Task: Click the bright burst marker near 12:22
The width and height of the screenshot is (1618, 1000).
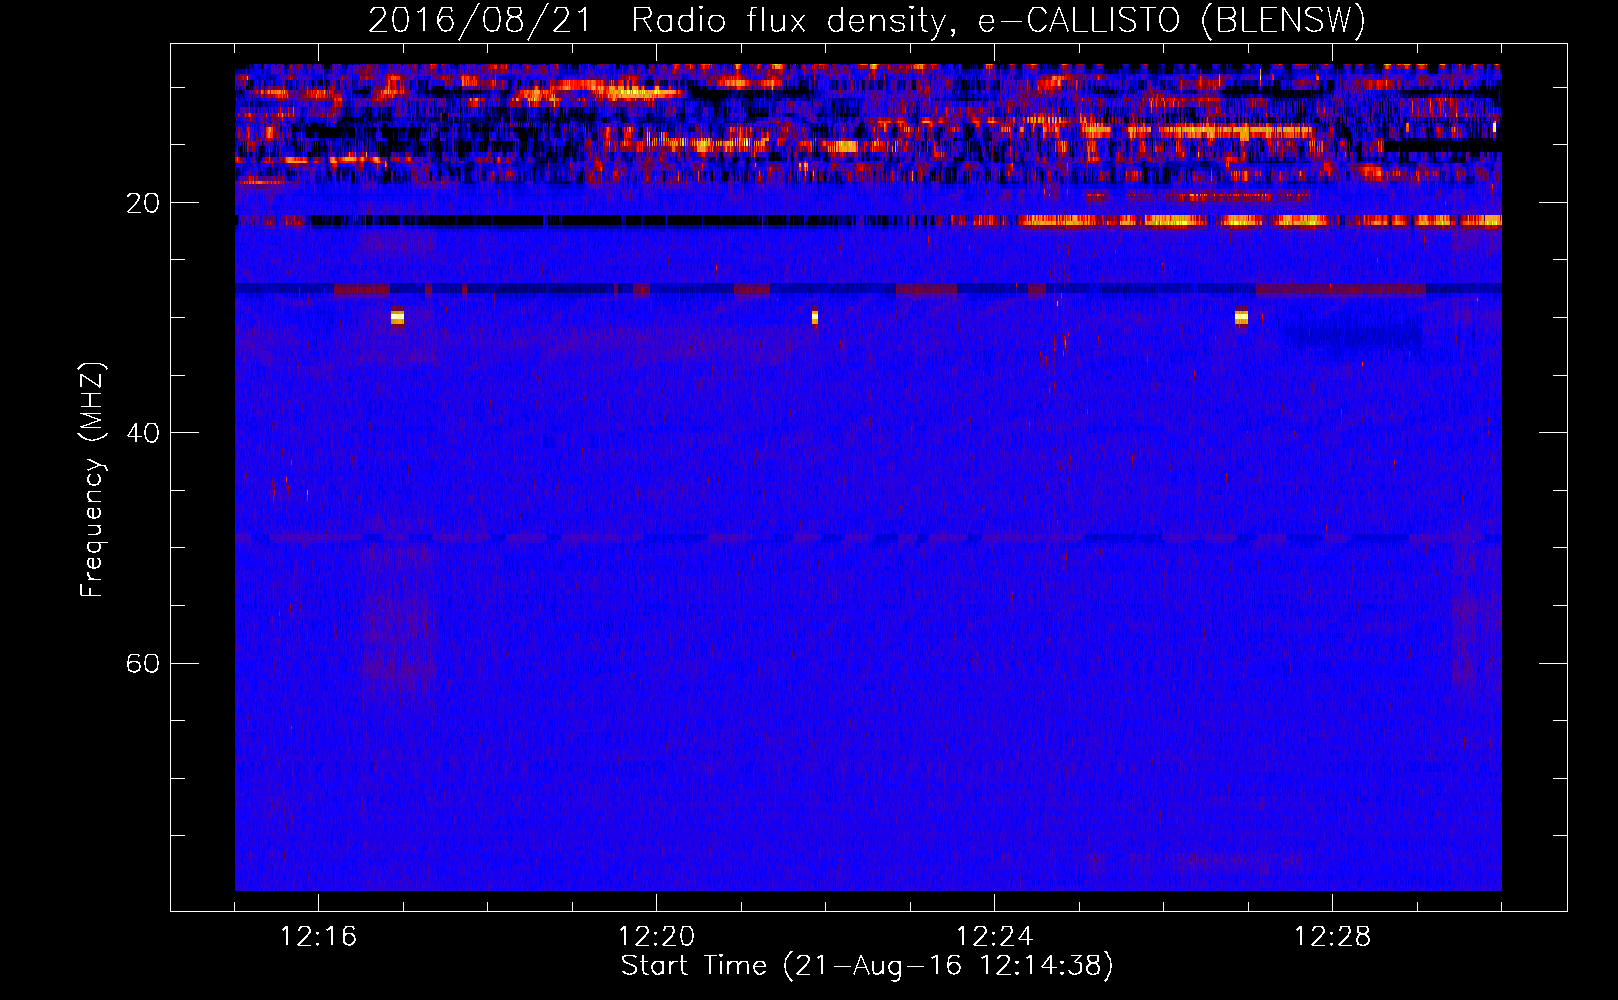Action: [815, 317]
